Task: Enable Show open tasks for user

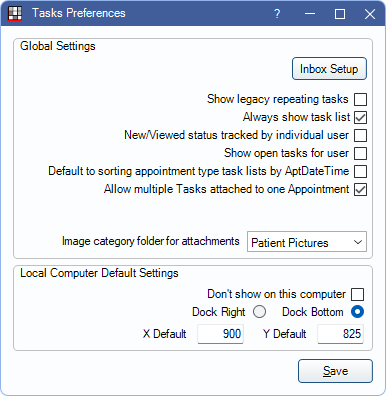Action: pos(361,153)
